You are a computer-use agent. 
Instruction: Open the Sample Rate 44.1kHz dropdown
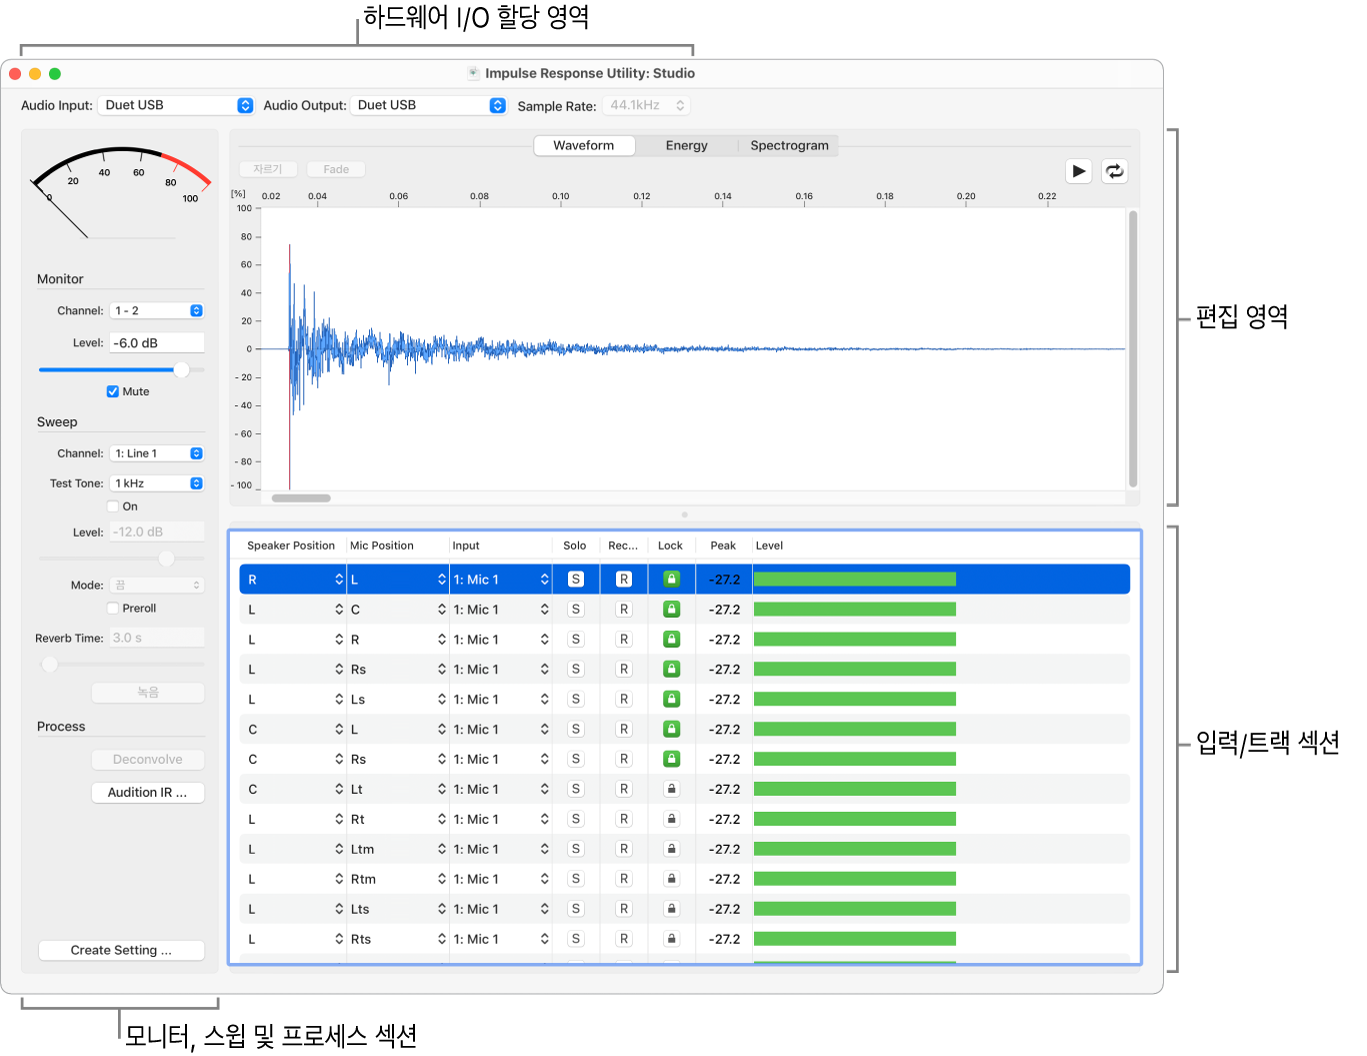[646, 105]
